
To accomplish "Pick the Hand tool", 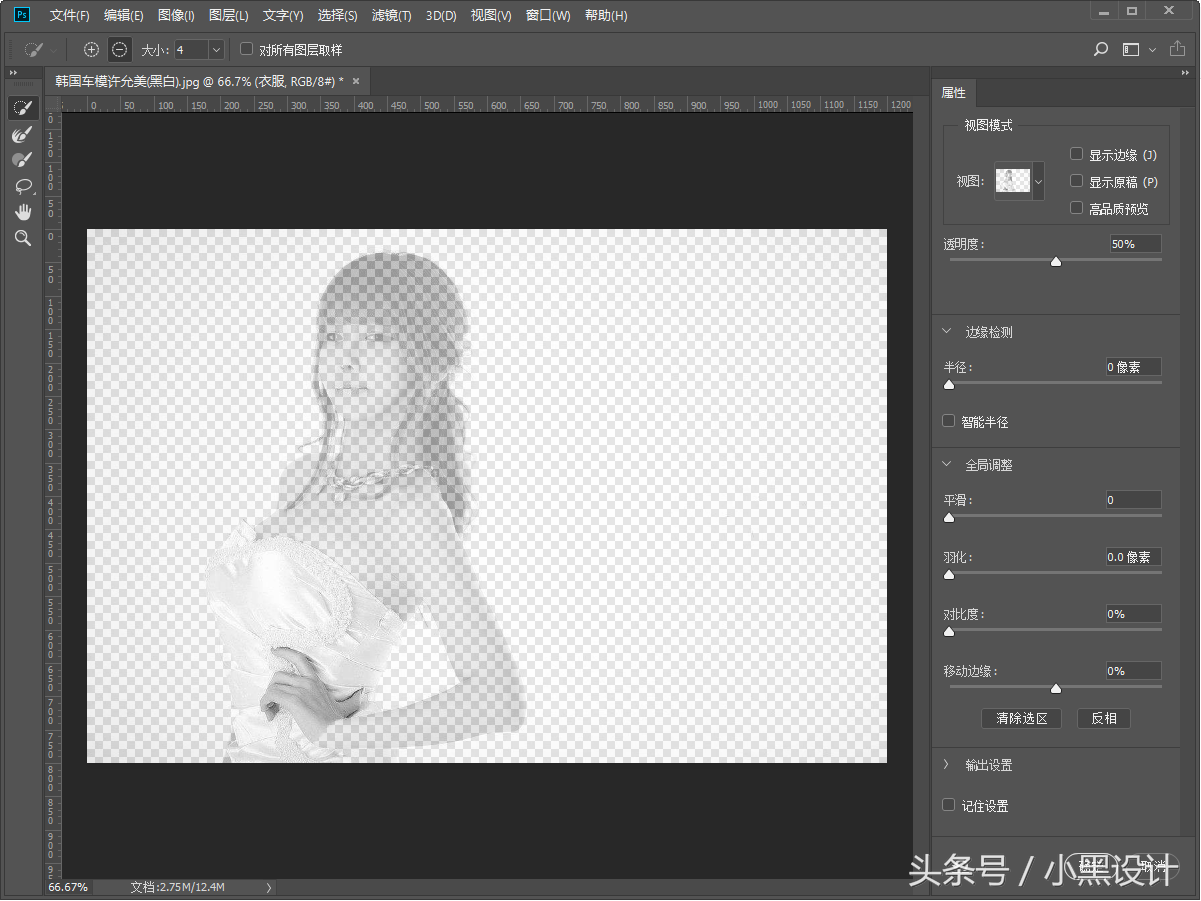I will point(22,212).
